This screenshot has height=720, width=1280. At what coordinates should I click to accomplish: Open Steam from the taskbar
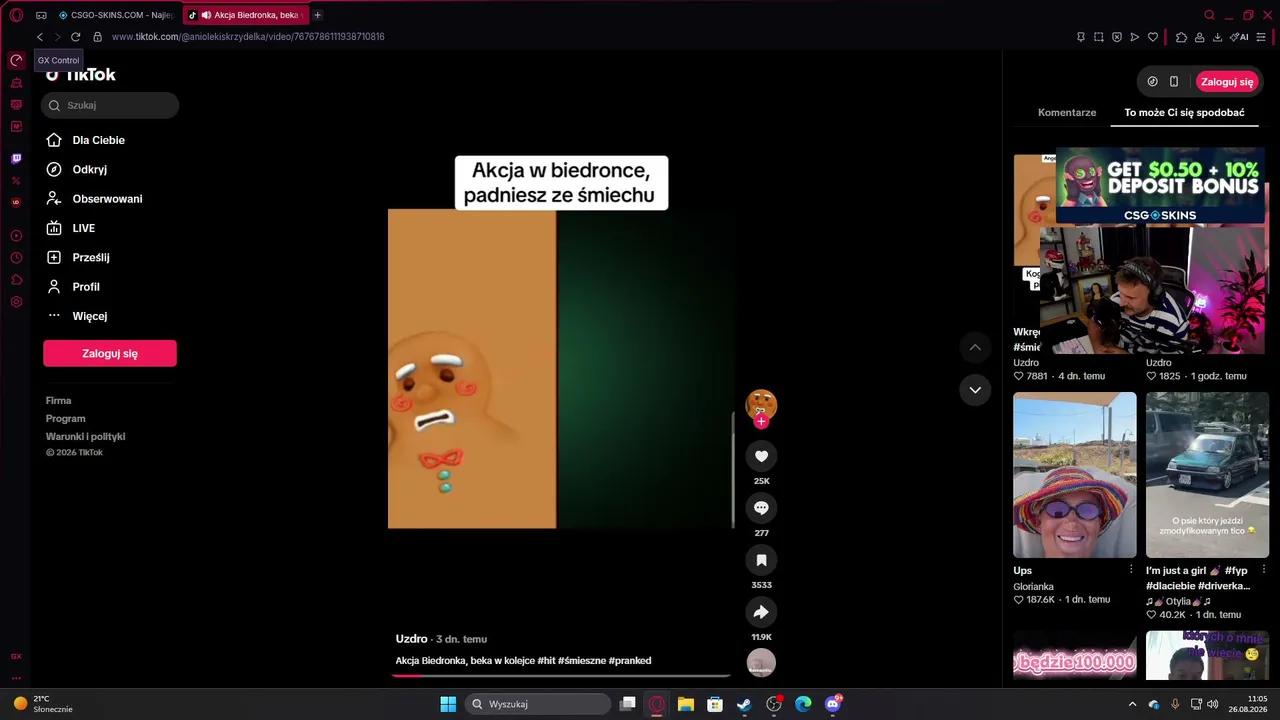pyautogui.click(x=744, y=704)
